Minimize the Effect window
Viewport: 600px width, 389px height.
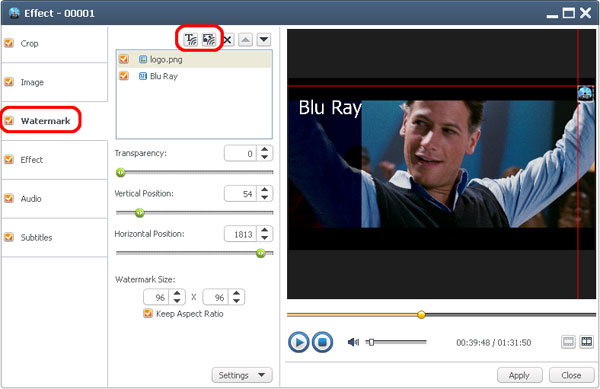click(552, 15)
